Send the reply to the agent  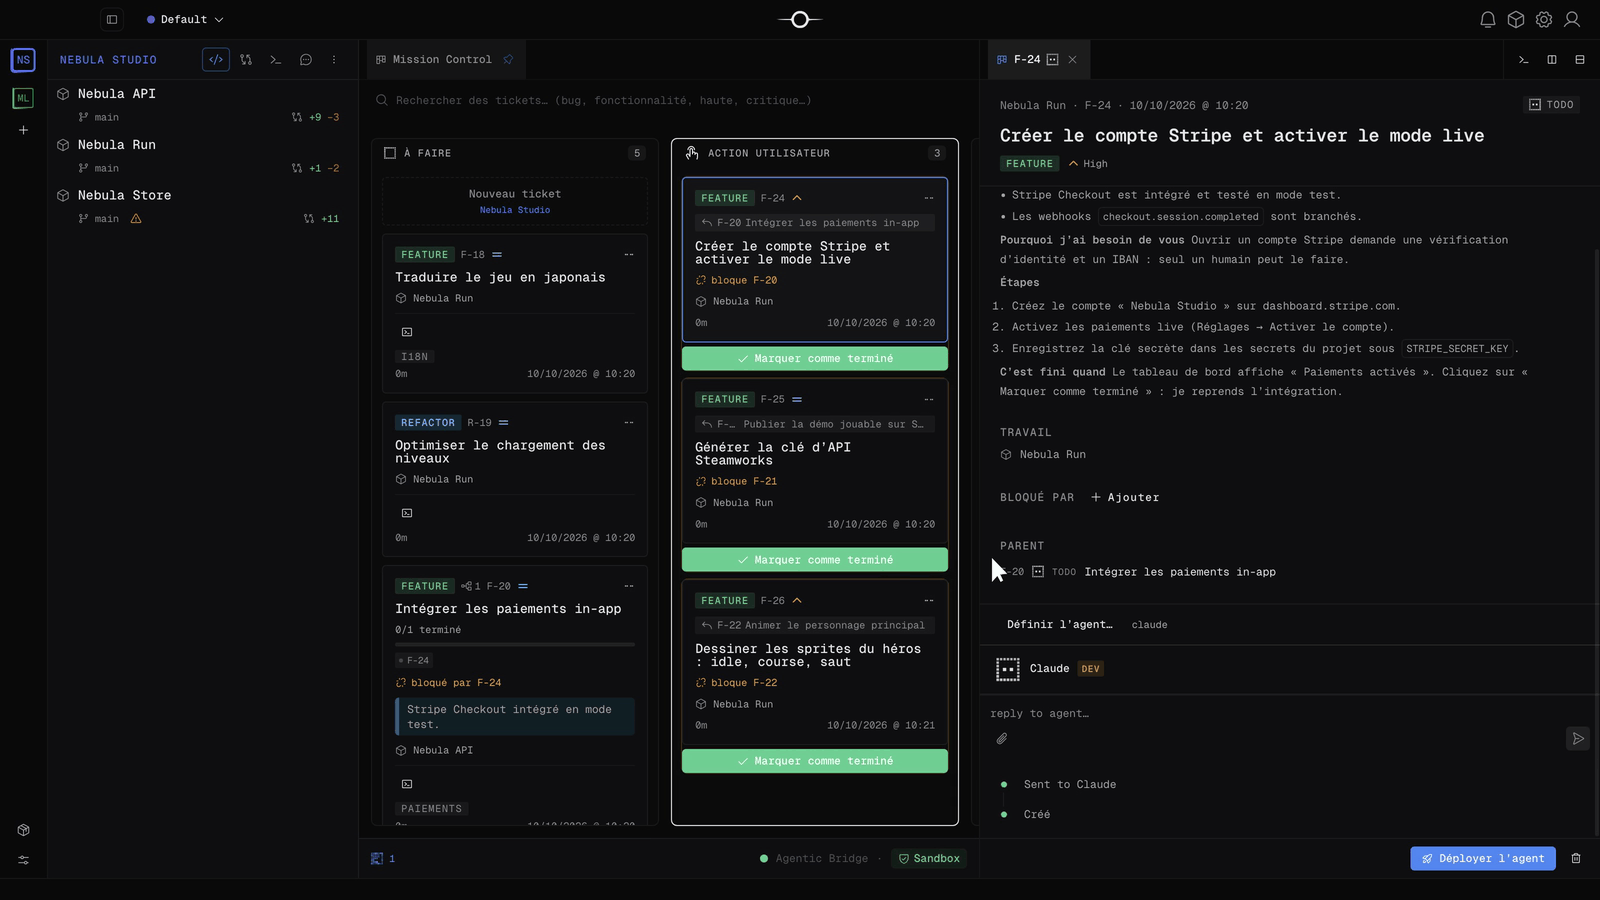[x=1578, y=739]
